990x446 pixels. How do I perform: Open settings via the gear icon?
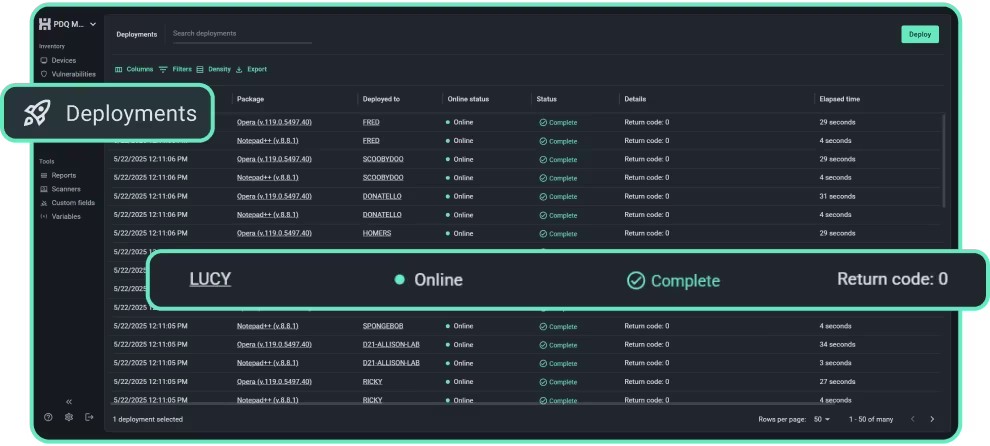[x=69, y=417]
